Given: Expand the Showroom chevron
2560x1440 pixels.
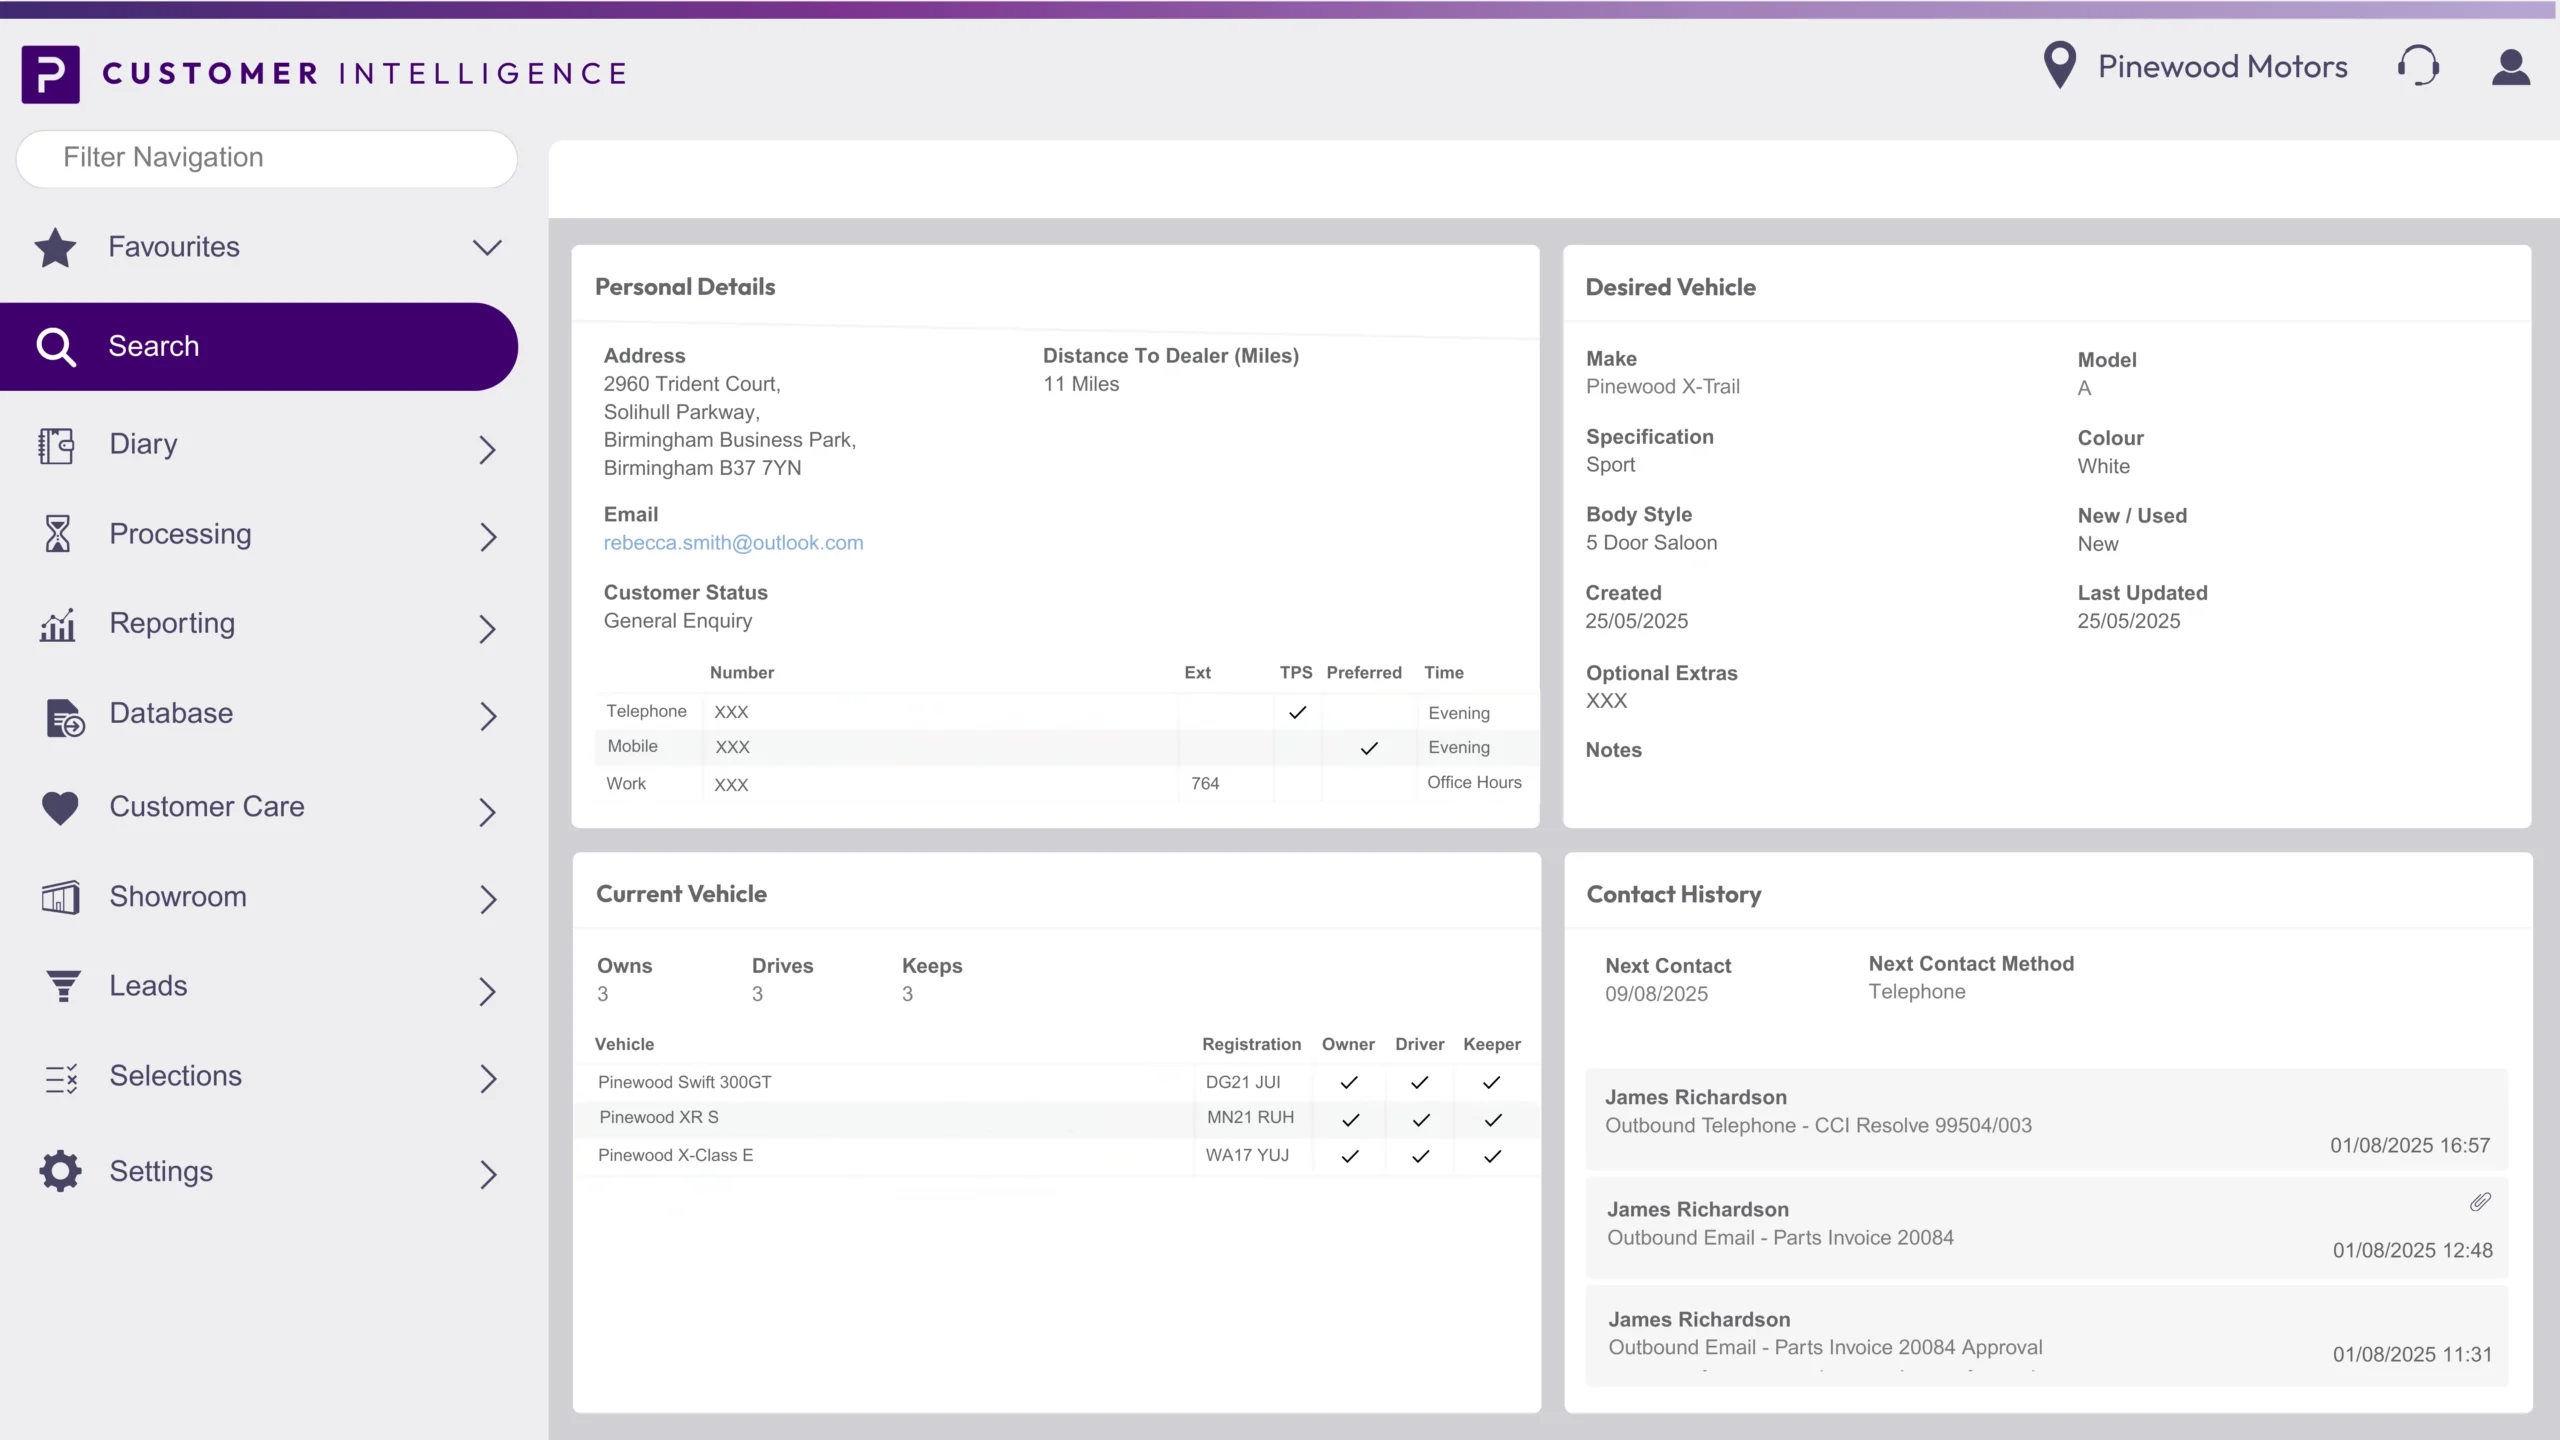Looking at the screenshot, I should click(x=487, y=899).
